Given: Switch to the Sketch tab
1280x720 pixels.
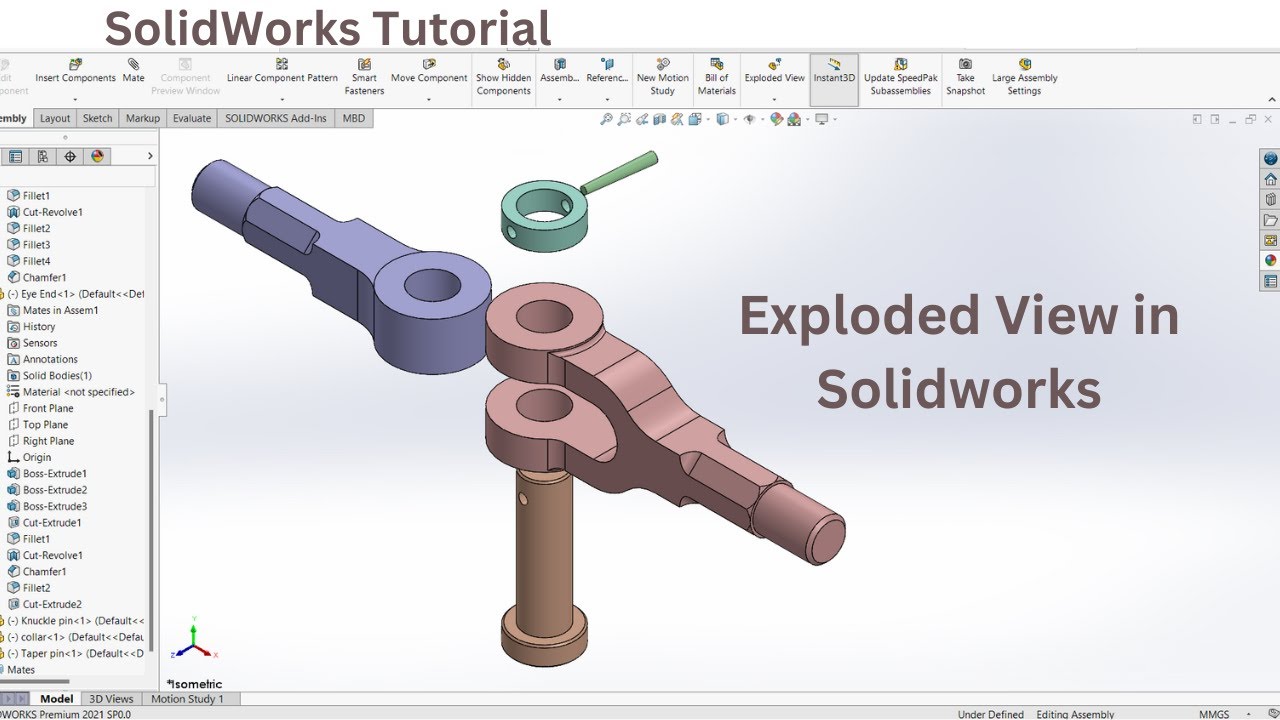Looking at the screenshot, I should (x=97, y=118).
